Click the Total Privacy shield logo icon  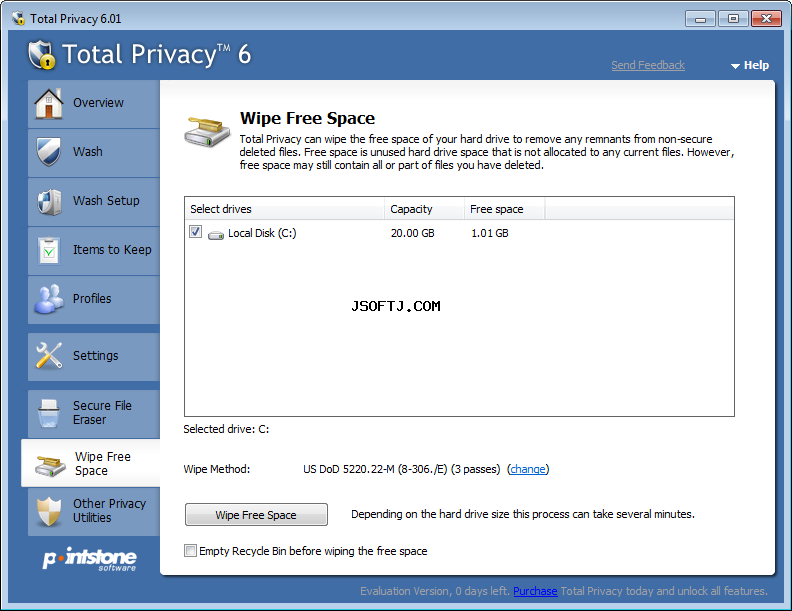click(x=41, y=55)
